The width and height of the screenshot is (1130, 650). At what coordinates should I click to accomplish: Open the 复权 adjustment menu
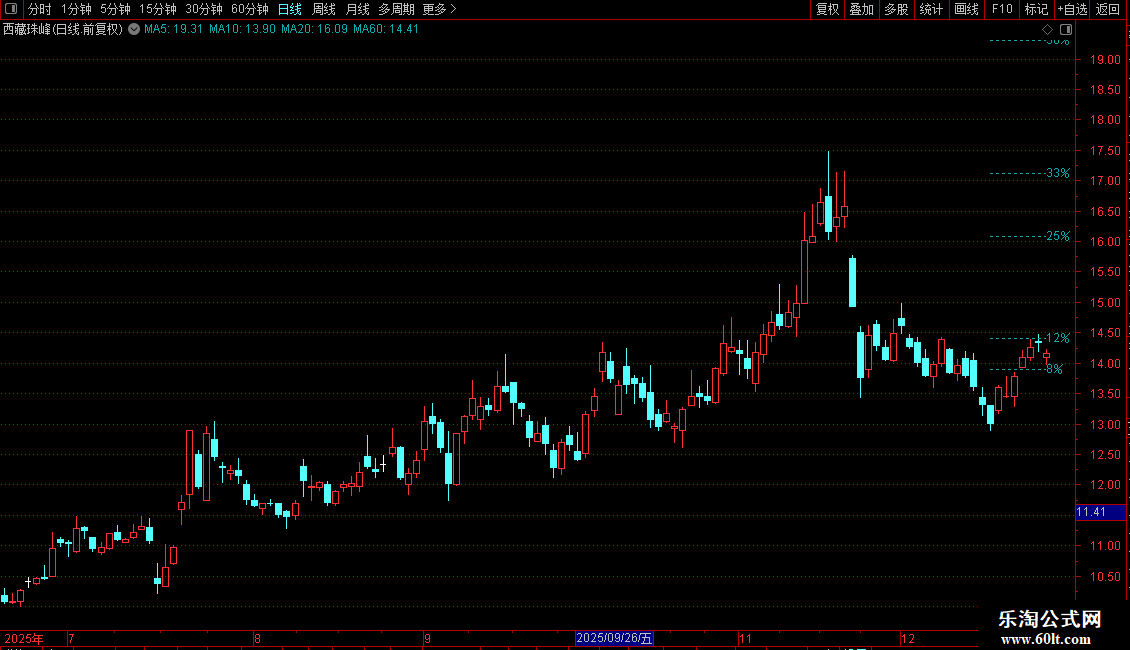827,9
